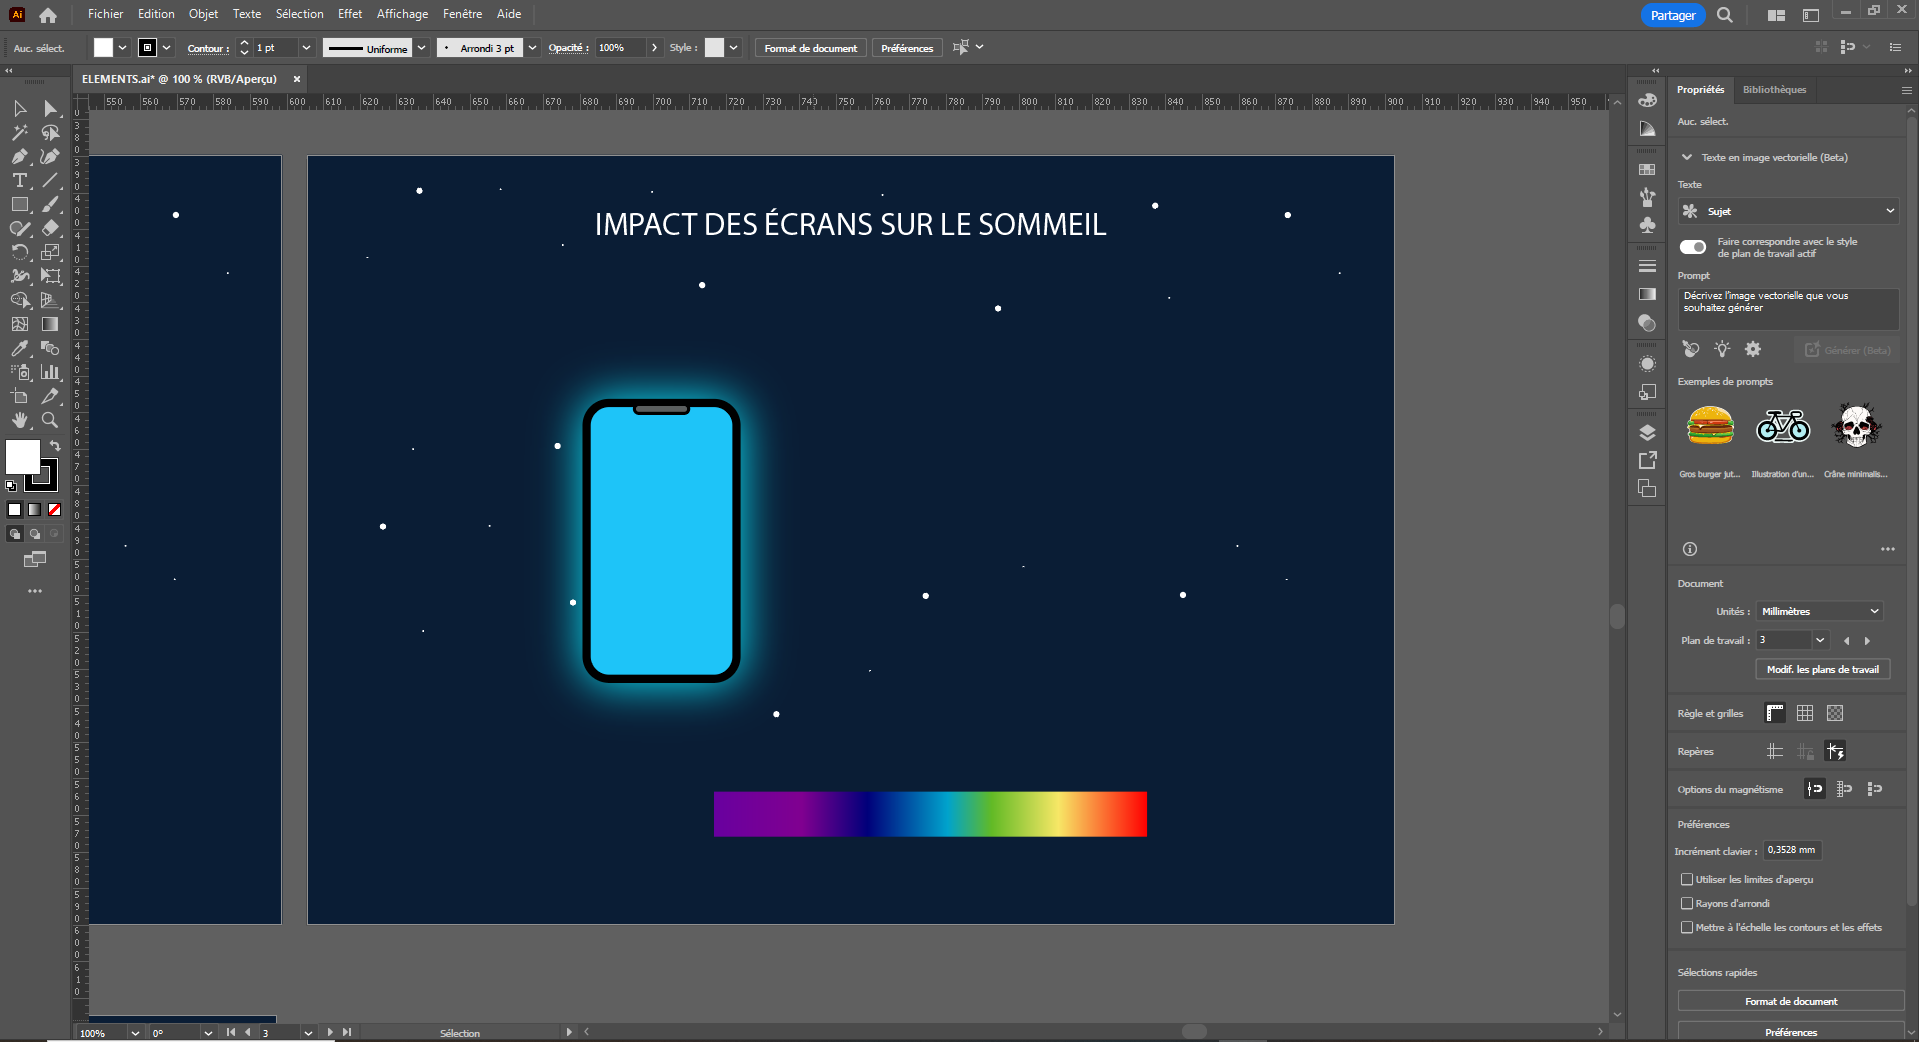Select the Eyedropper tool

point(20,348)
